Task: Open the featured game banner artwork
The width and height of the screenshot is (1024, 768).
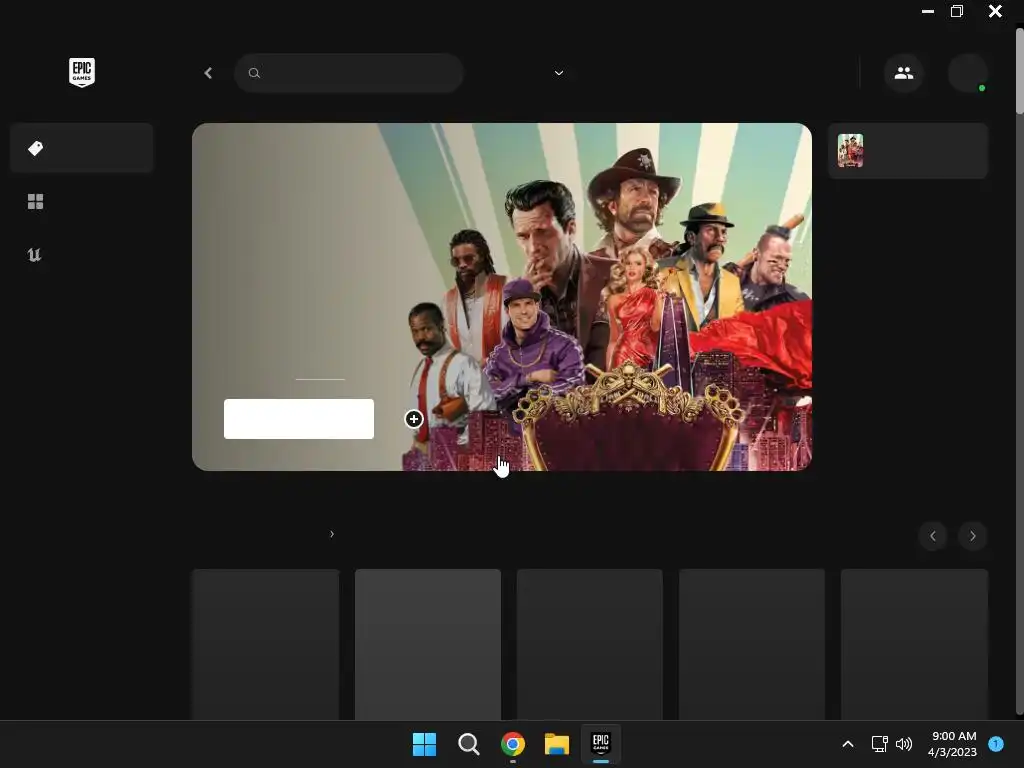Action: coord(502,296)
